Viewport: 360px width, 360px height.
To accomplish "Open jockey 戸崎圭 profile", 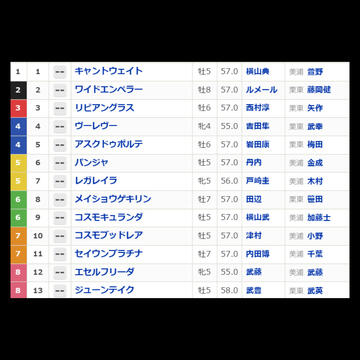I will coord(257,181).
